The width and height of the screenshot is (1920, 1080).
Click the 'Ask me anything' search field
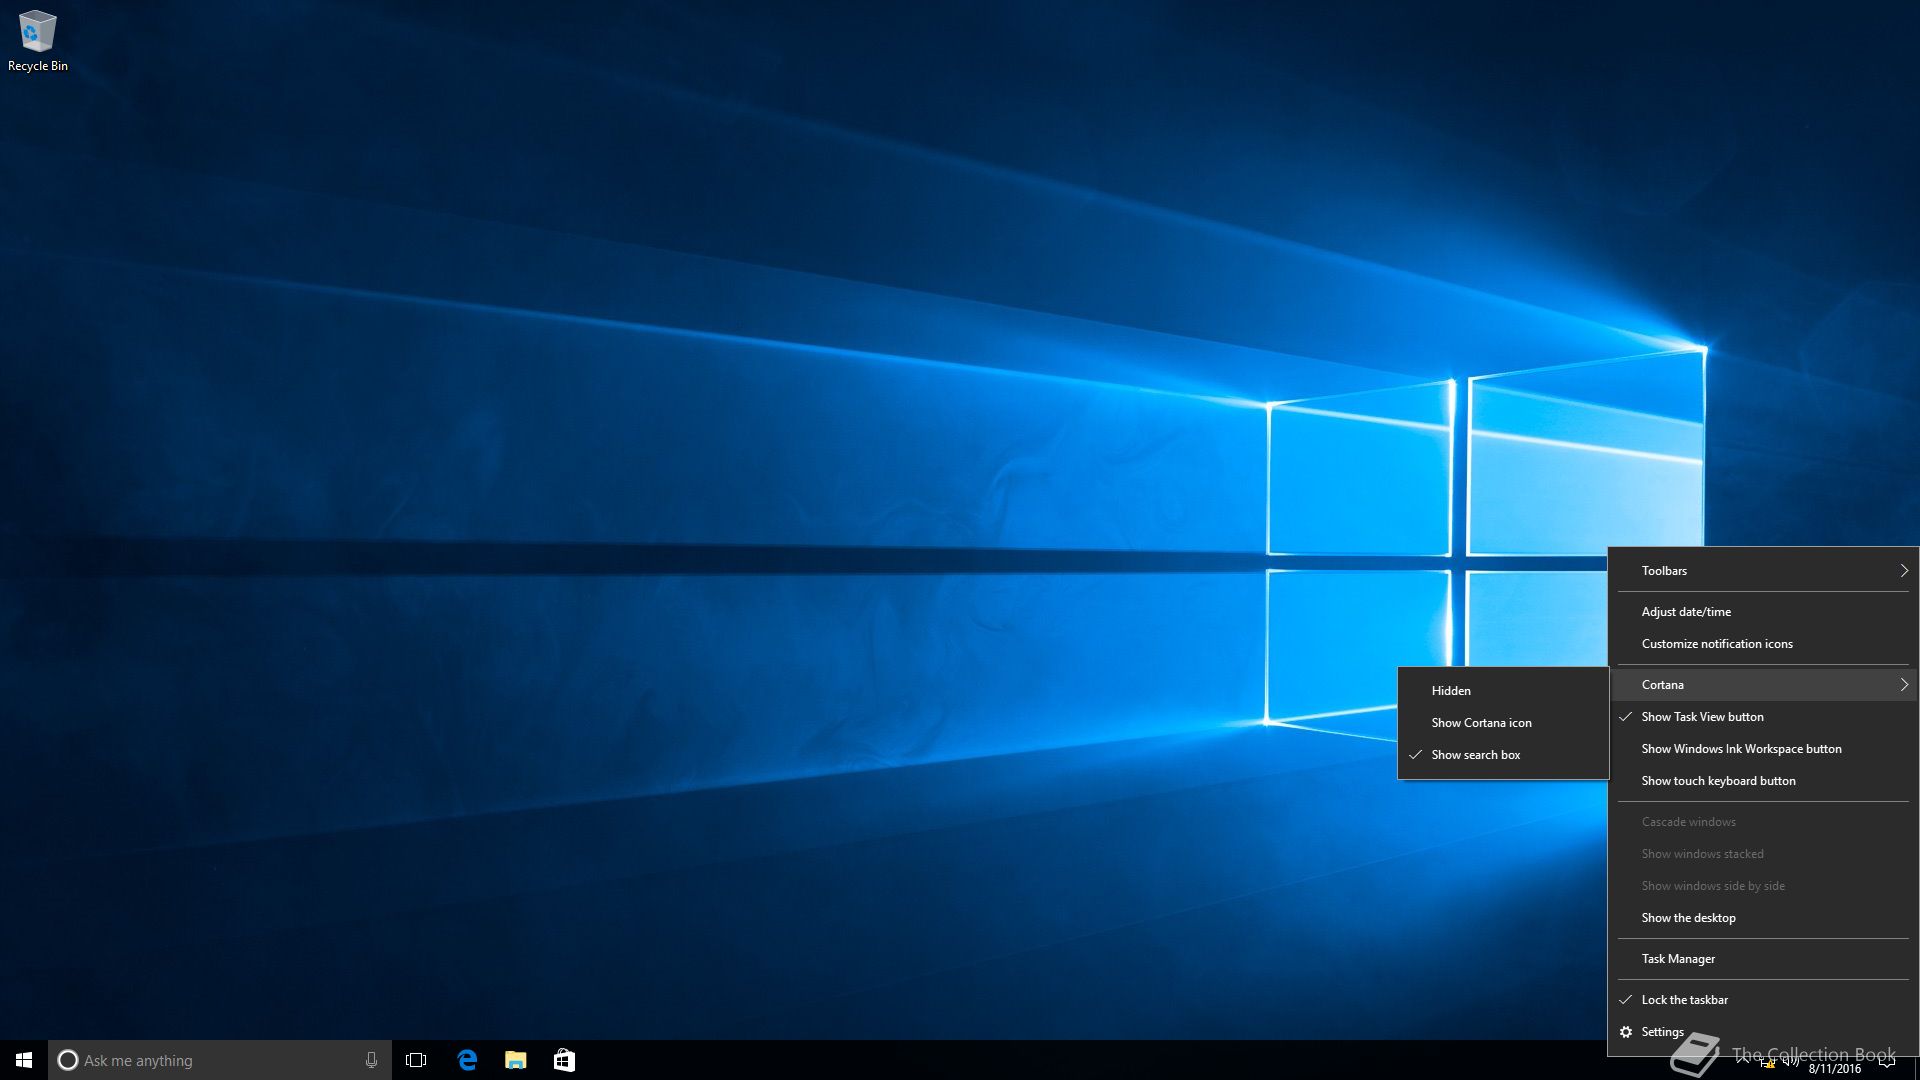pyautogui.click(x=220, y=1060)
